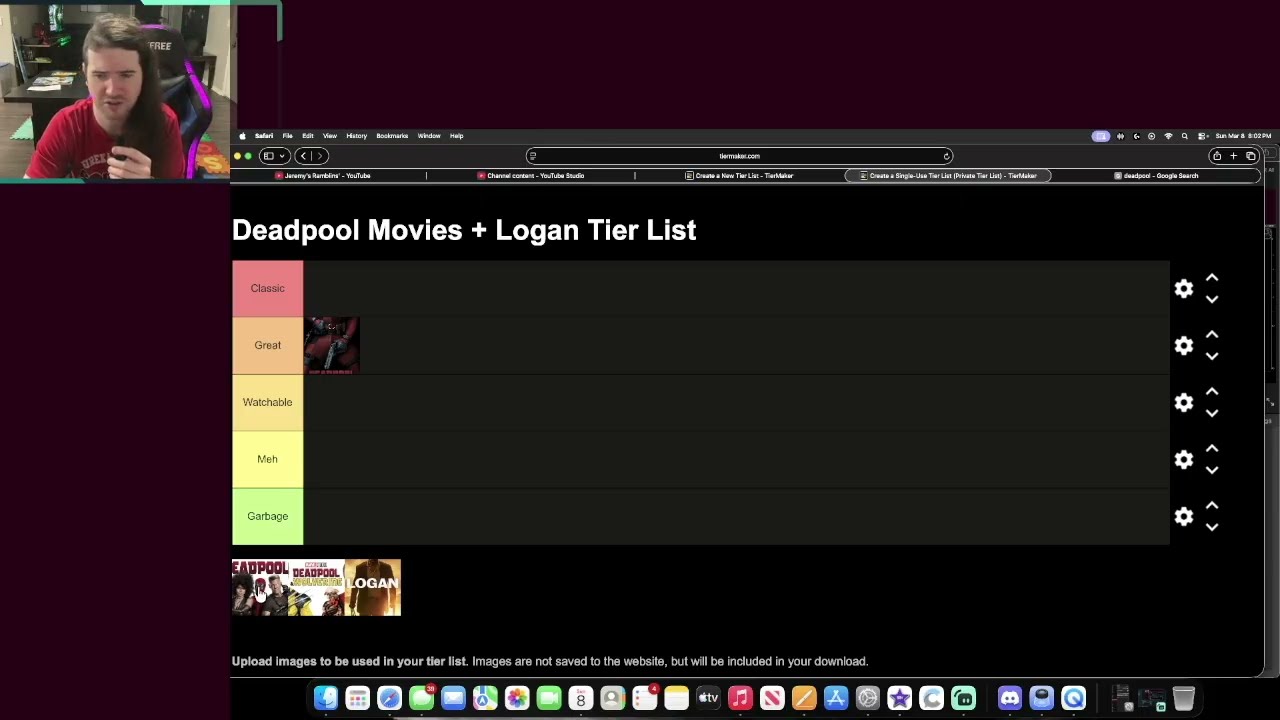Open Discord from the Dock
Image resolution: width=1280 pixels, height=720 pixels.
pyautogui.click(x=1010, y=698)
